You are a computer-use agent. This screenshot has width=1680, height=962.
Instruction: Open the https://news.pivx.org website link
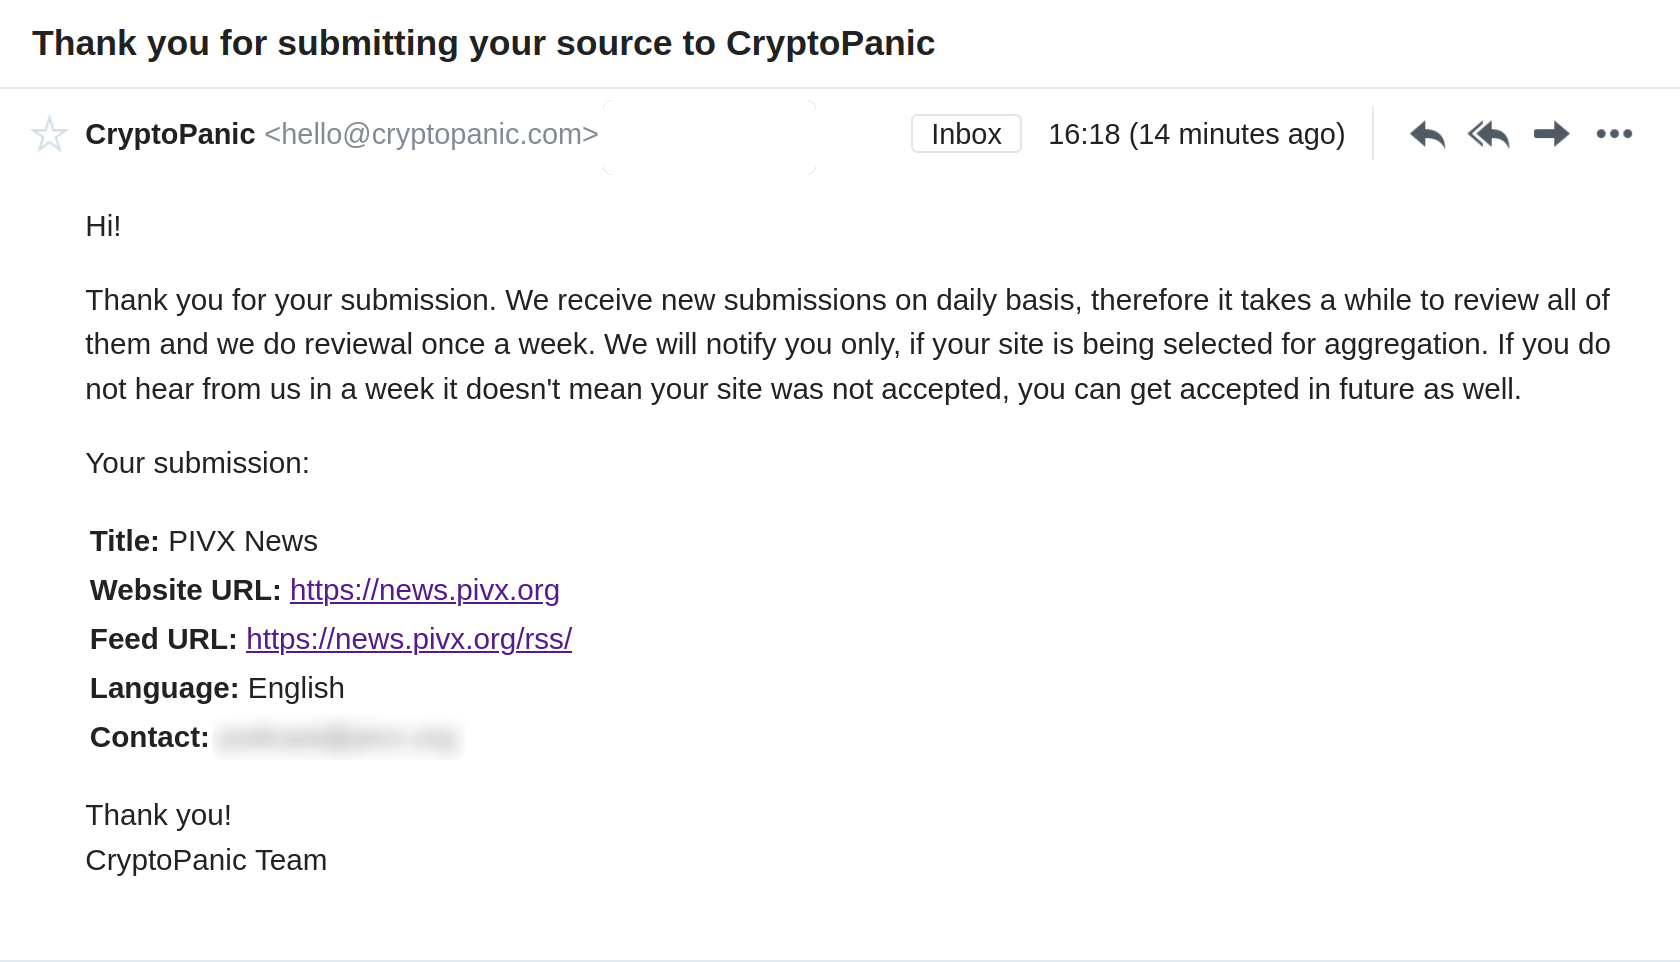point(424,590)
